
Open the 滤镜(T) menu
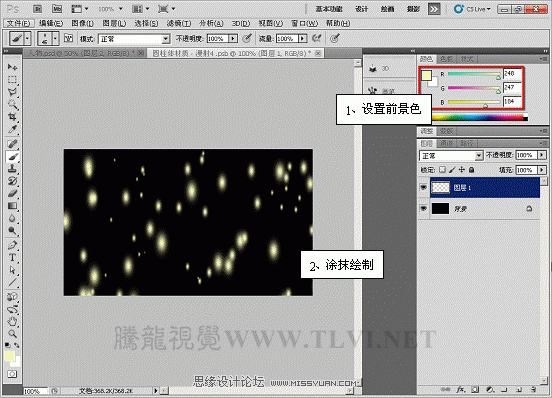click(179, 23)
